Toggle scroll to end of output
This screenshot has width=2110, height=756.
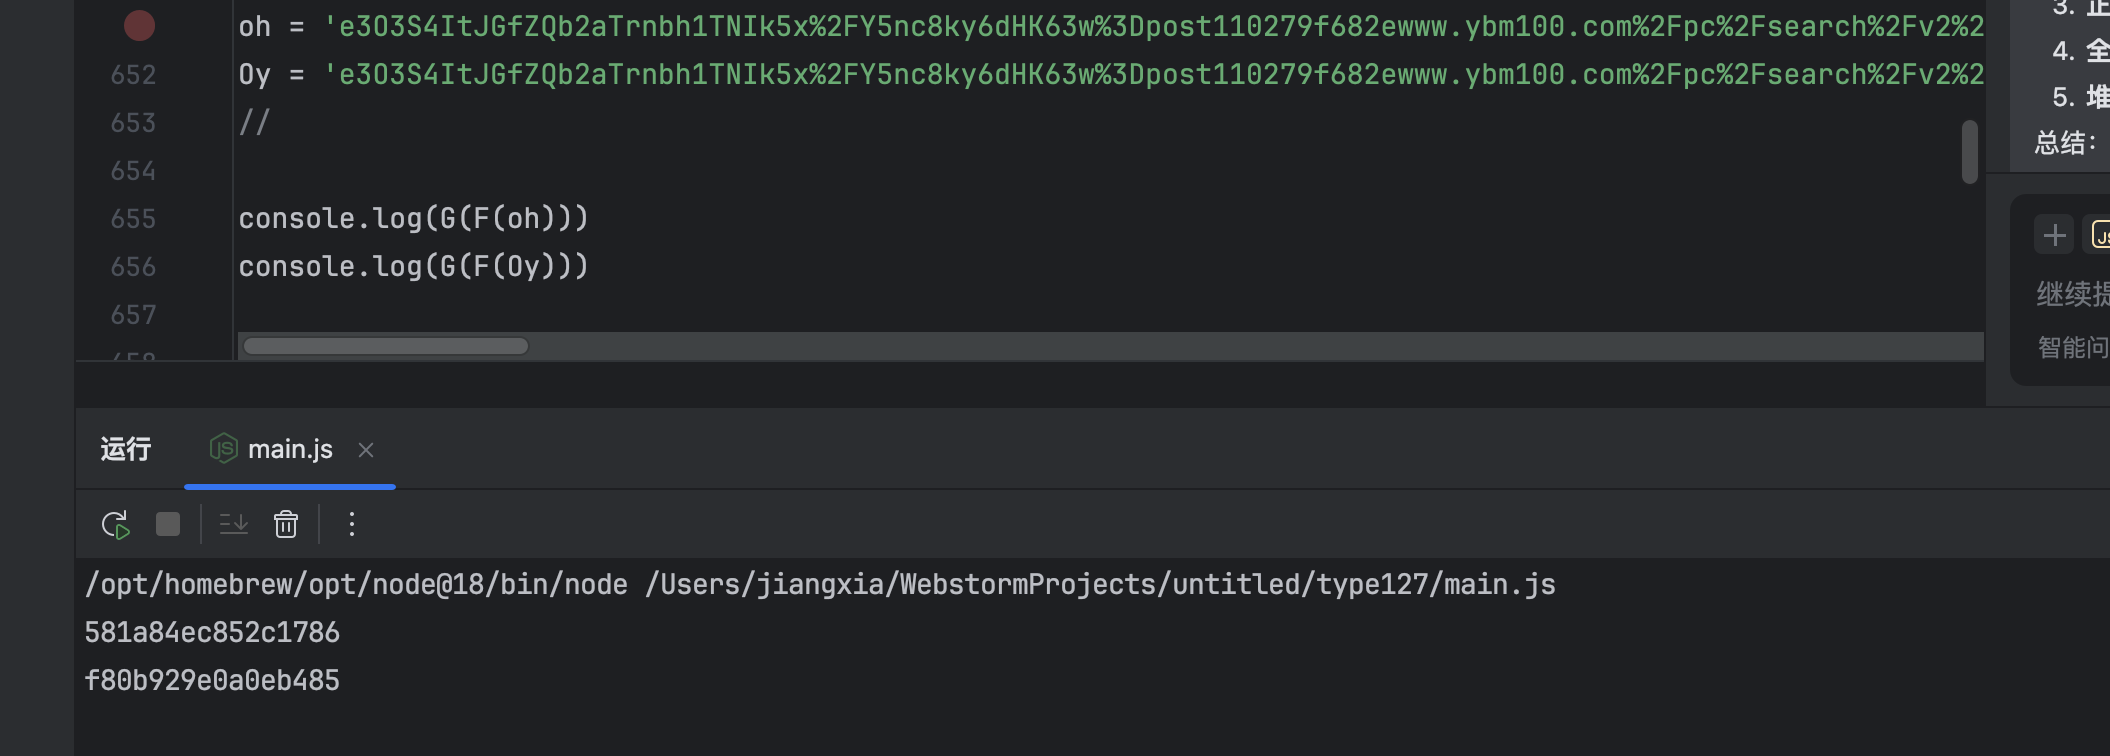(x=234, y=524)
